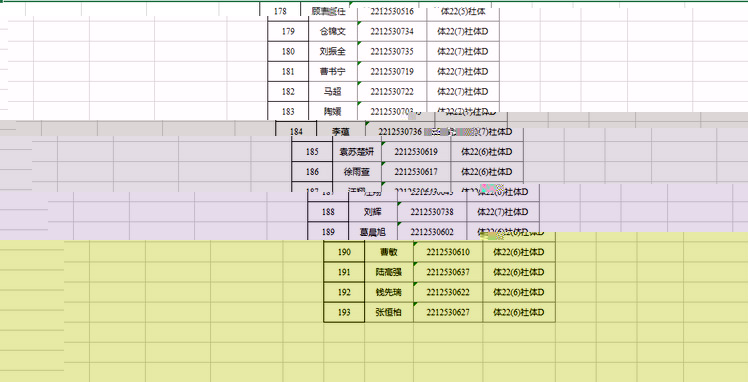
Task: Click class cell 体22(6)社体D in row 193
Action: [x=519, y=312]
